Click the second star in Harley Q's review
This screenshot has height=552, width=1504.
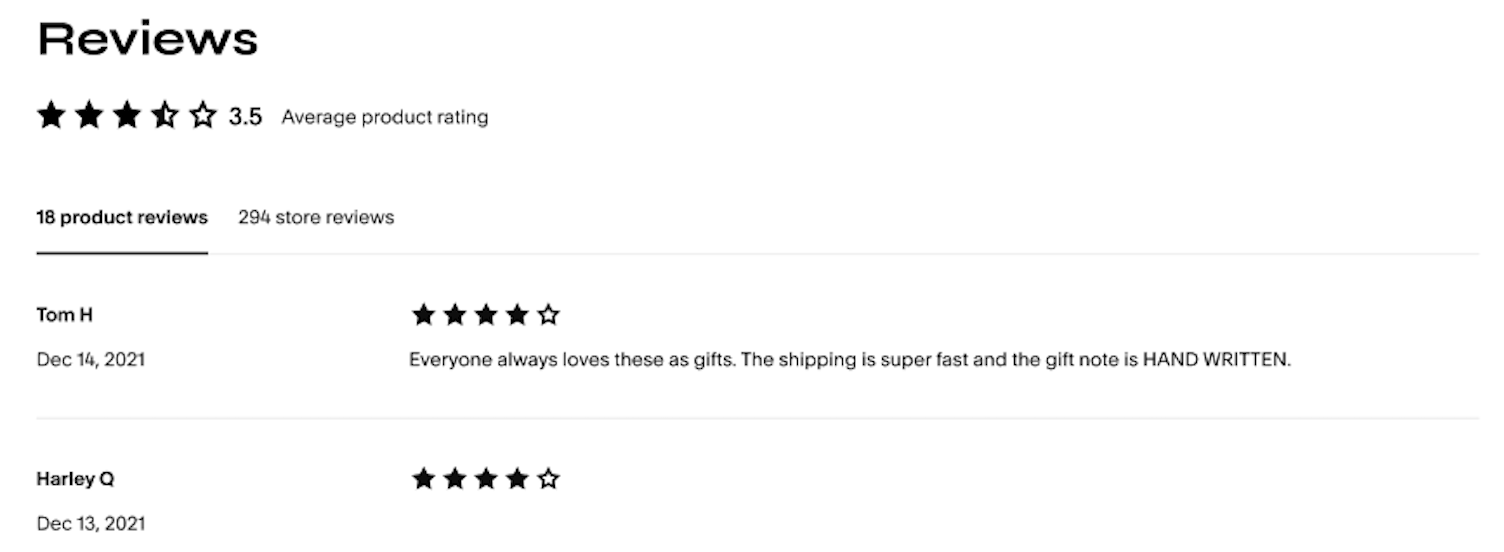455,479
